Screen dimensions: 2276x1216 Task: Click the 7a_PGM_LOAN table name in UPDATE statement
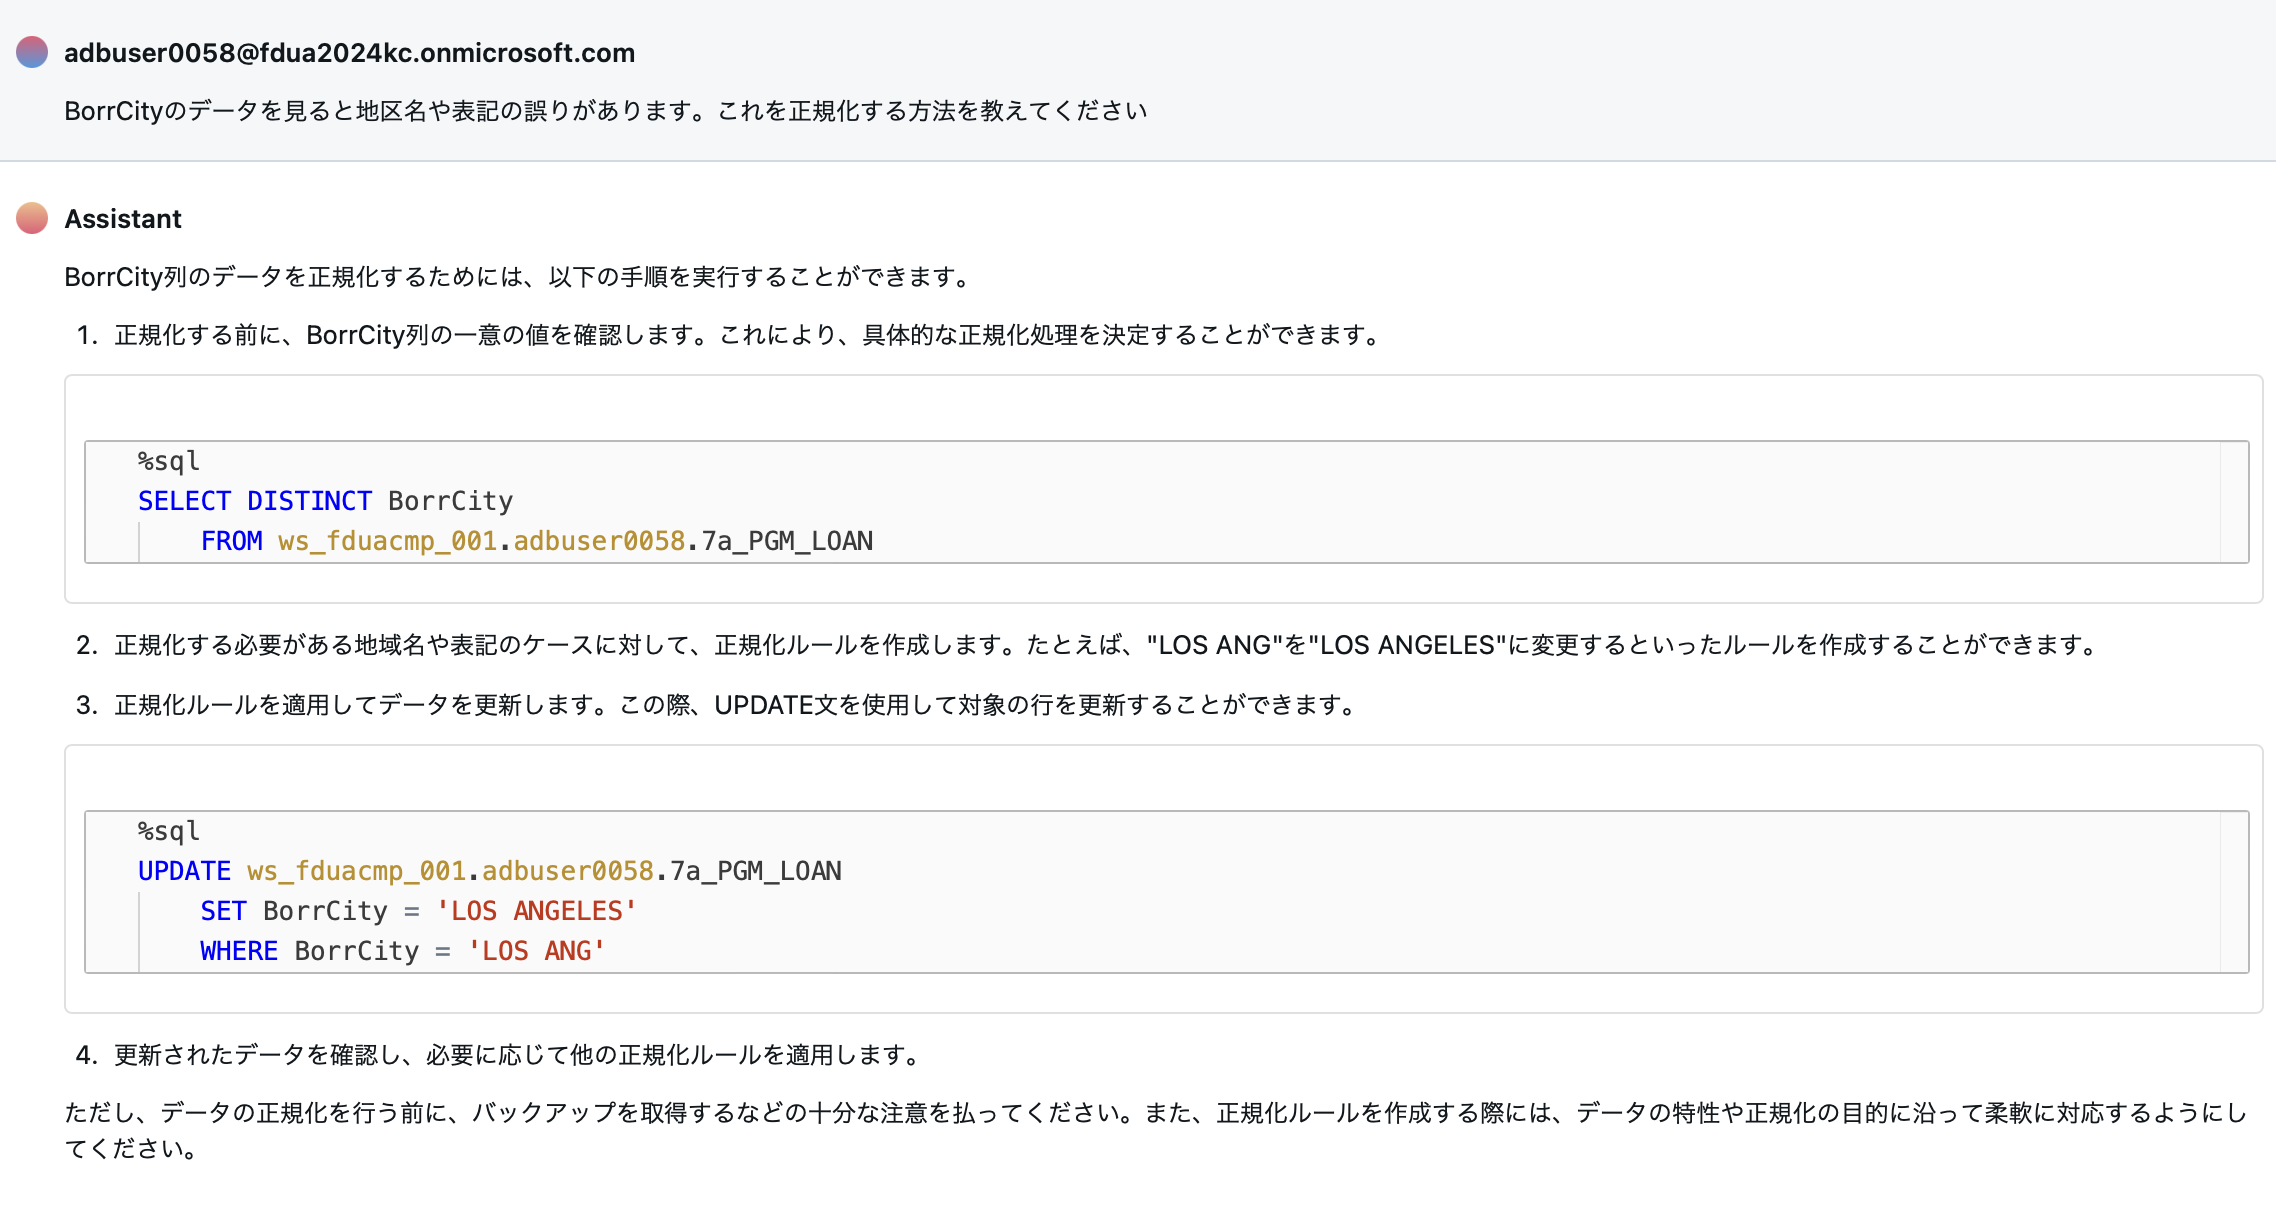pos(755,871)
